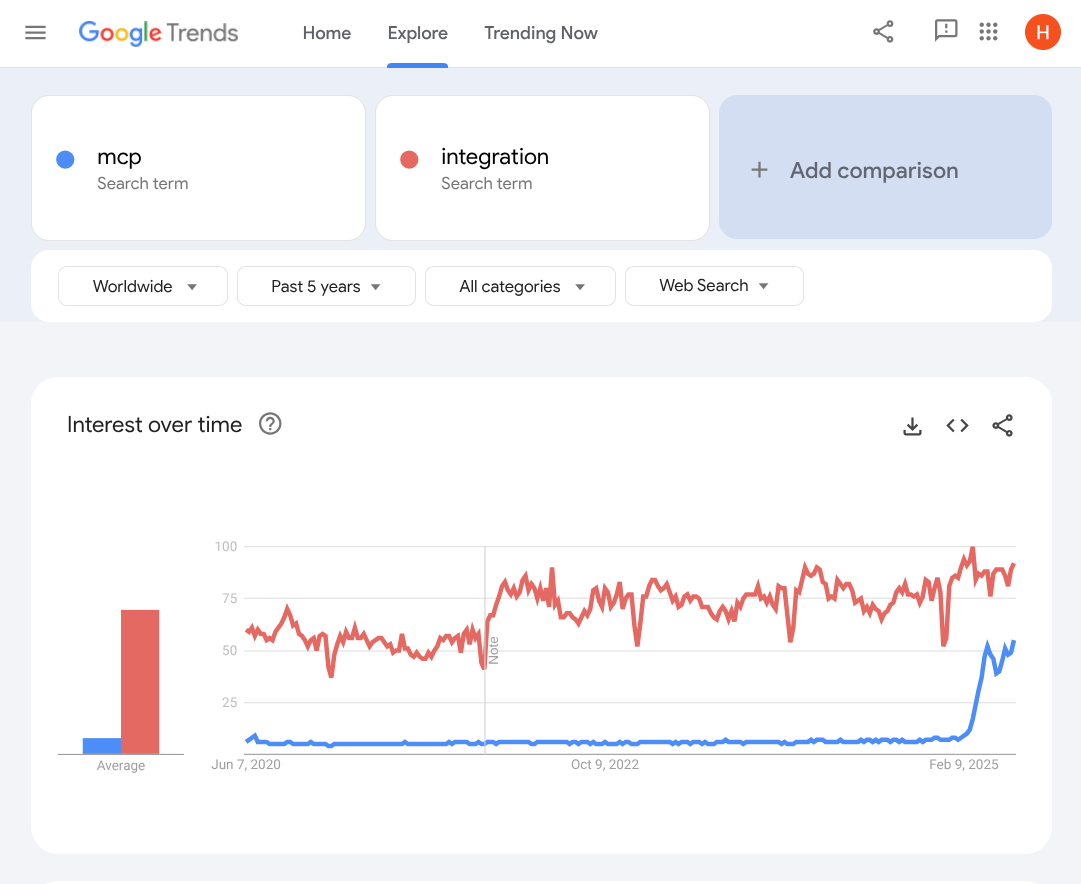The height and width of the screenshot is (884, 1081).
Task: Click the help icon beside Interest over time
Action: click(270, 424)
